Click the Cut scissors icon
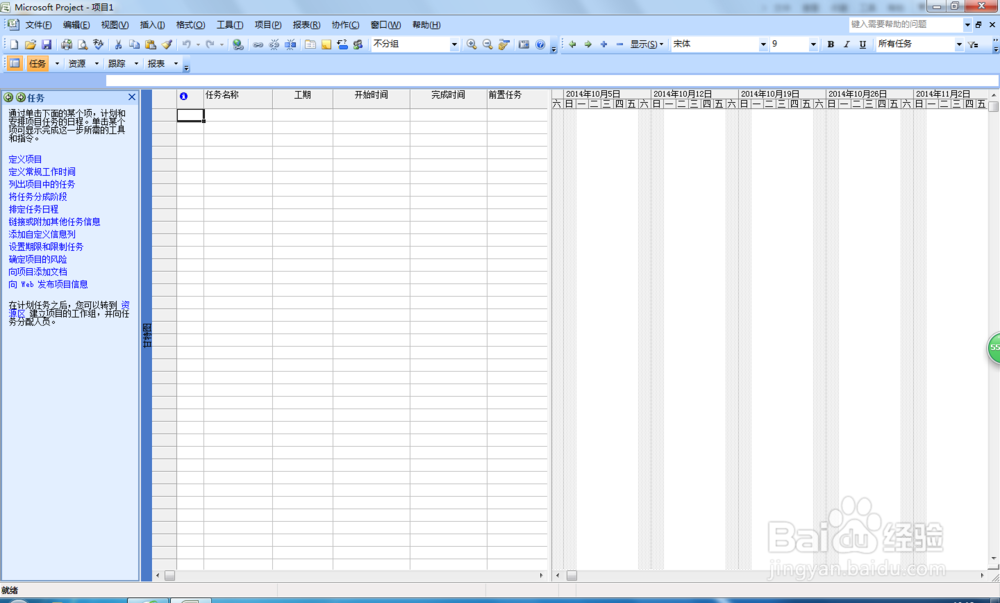 (118, 45)
